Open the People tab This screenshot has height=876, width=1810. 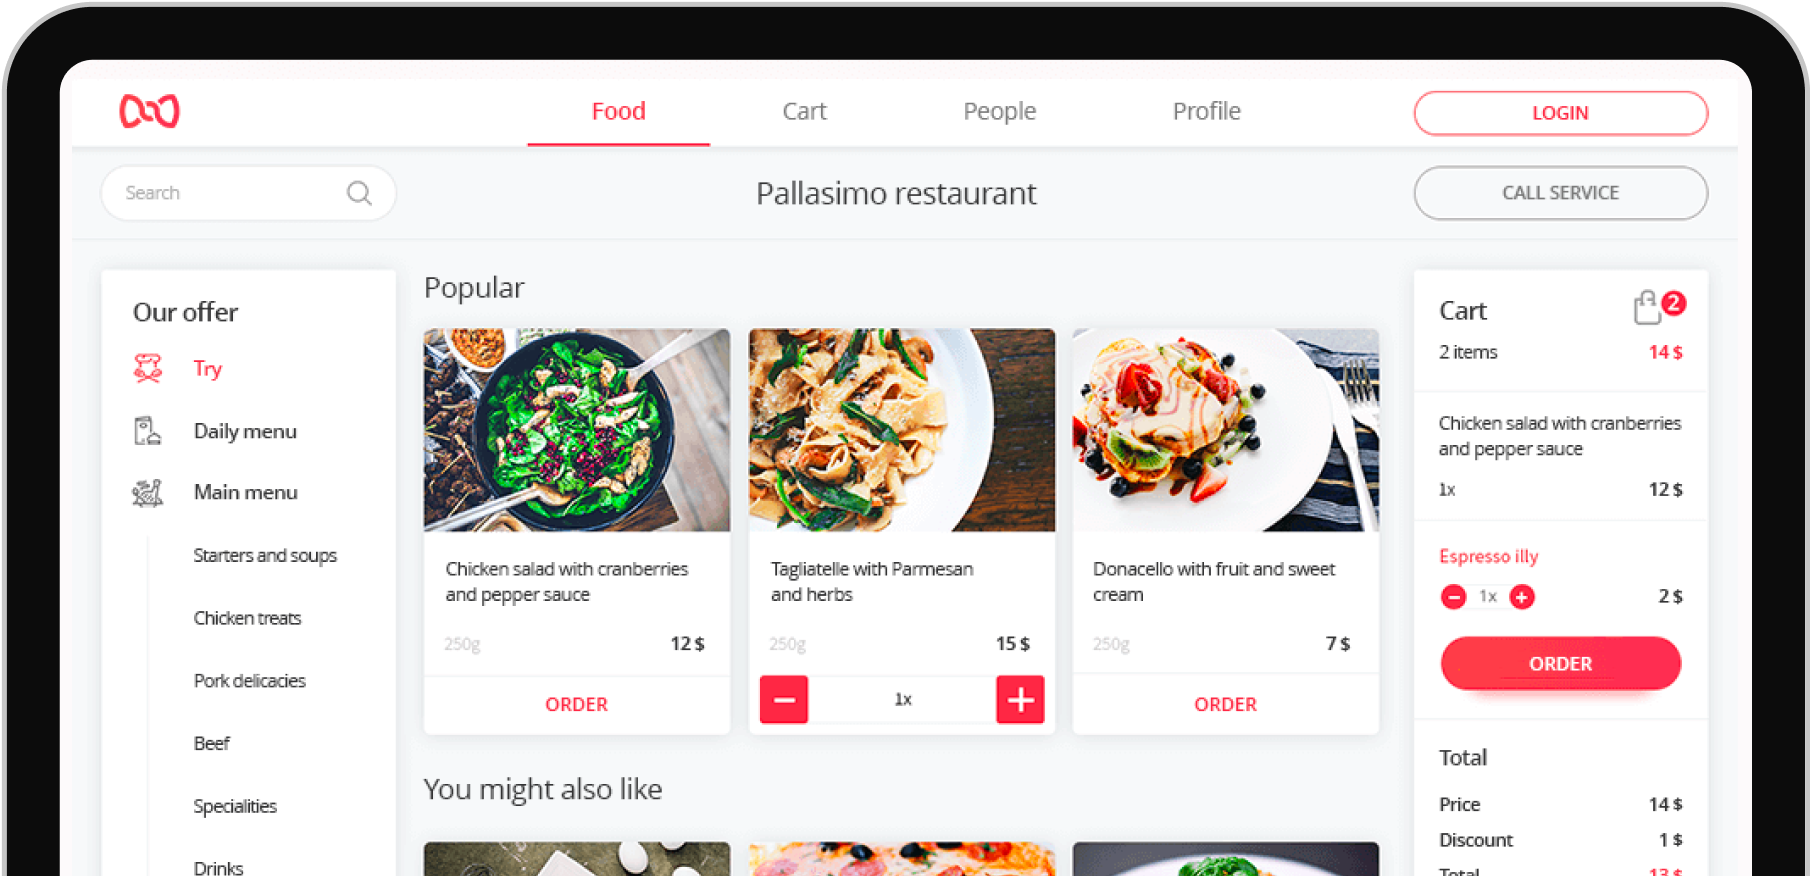click(1000, 111)
